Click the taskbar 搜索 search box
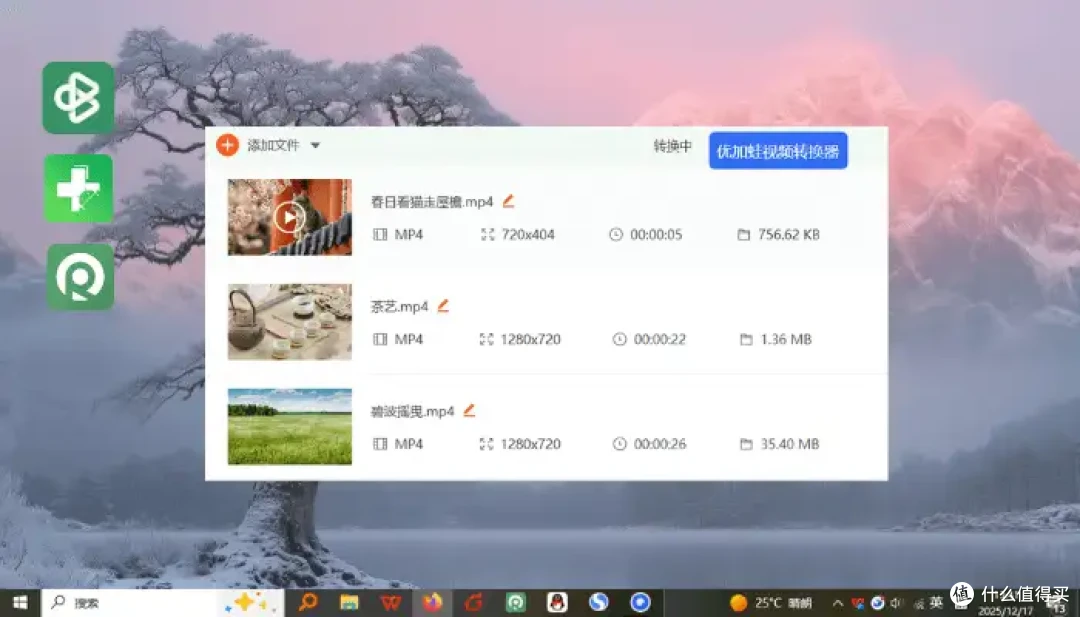1080x617 pixels. click(x=163, y=603)
